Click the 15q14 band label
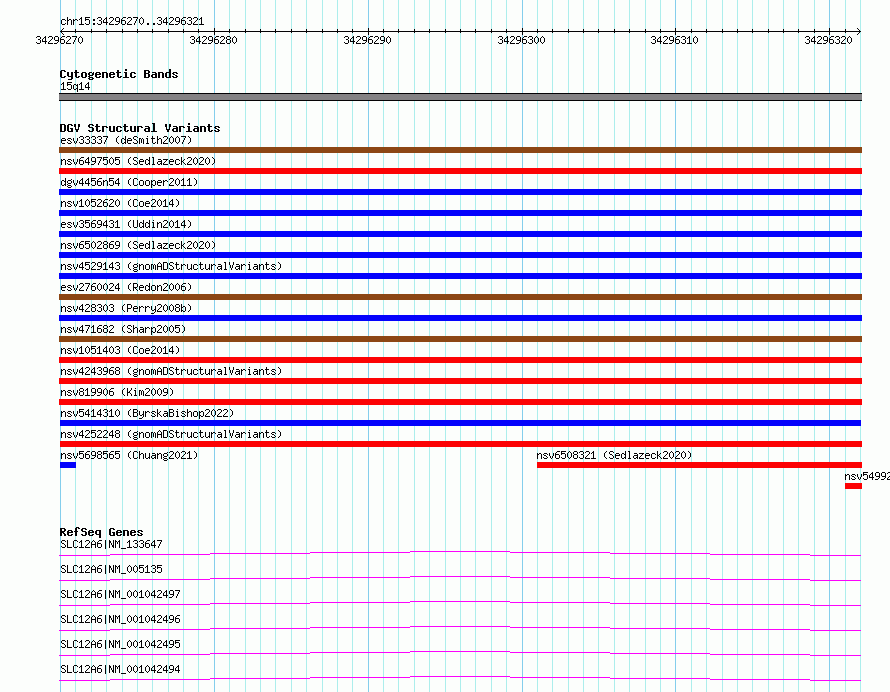This screenshot has width=890, height=692. point(75,86)
